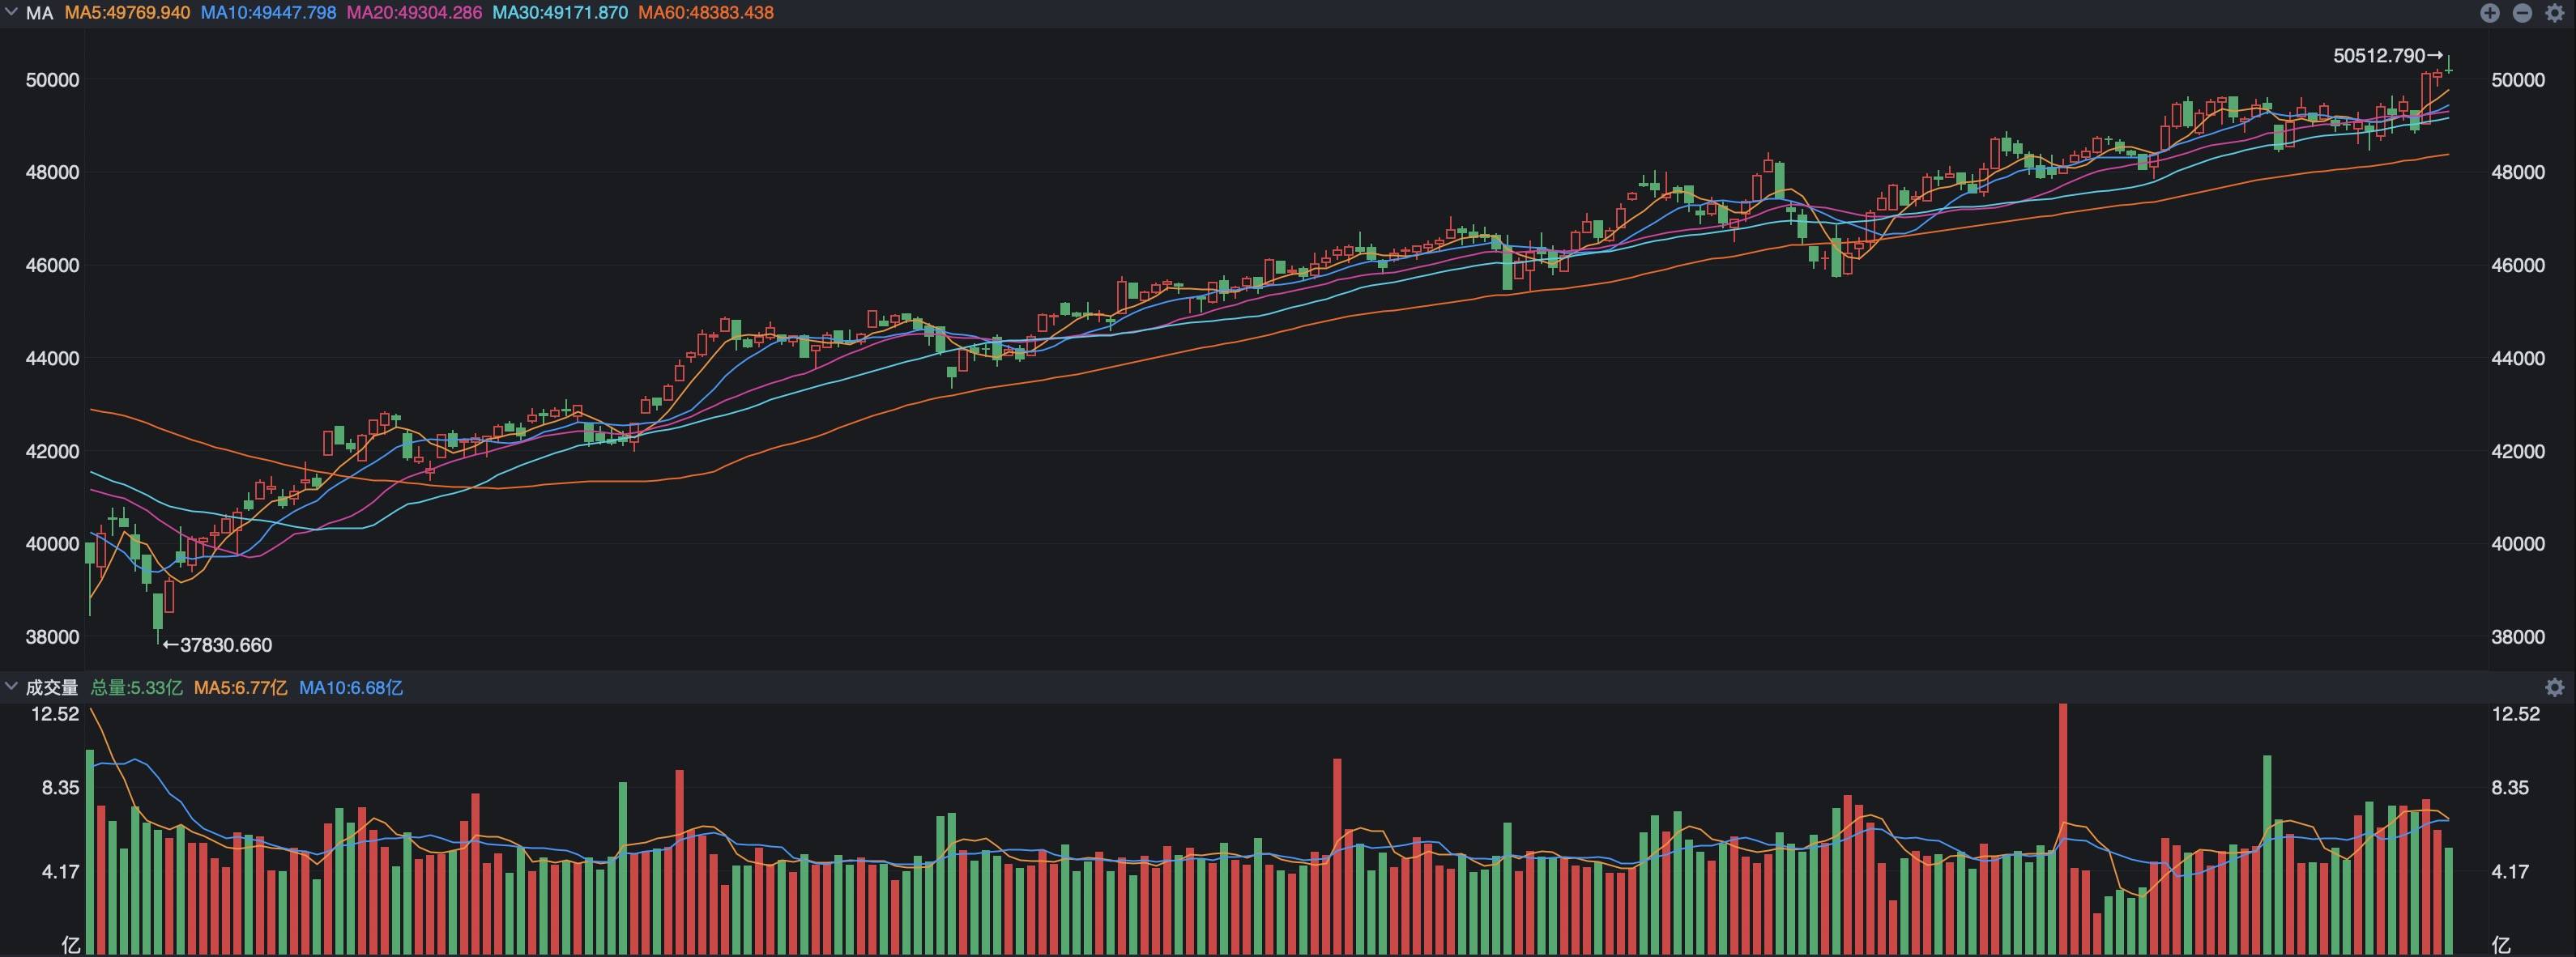Click the zoom out minus icon
This screenshot has height=957, width=2576.
click(x=2522, y=13)
